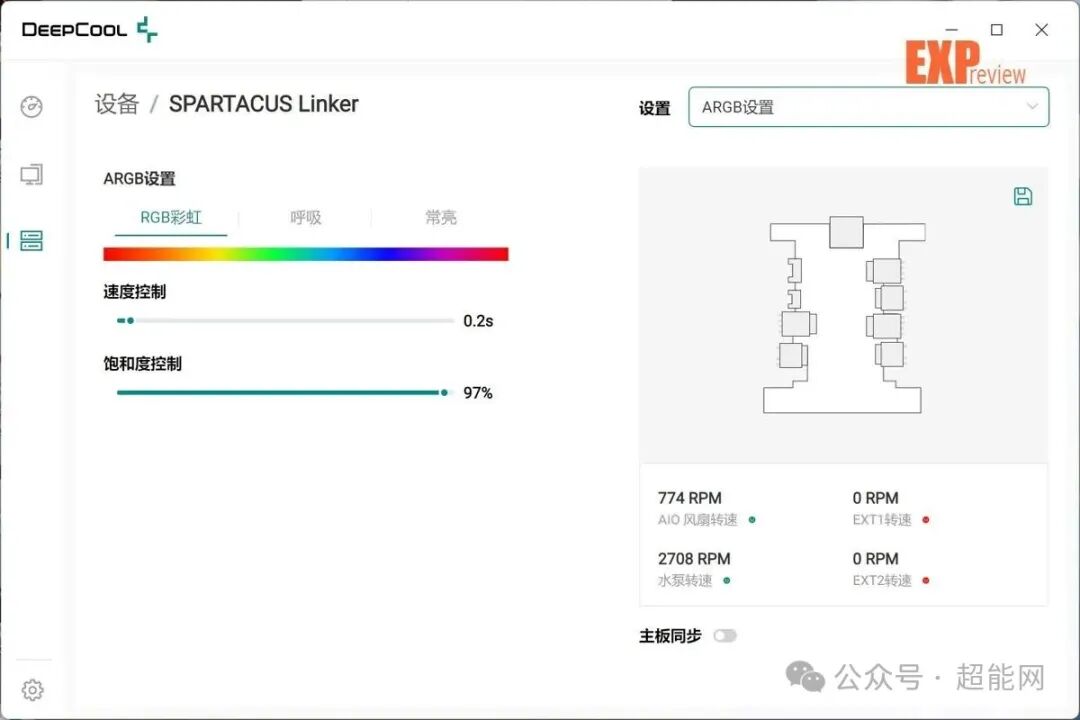Click the green status dot next to AIO 风扇转速
This screenshot has height=720, width=1080.
click(x=751, y=520)
